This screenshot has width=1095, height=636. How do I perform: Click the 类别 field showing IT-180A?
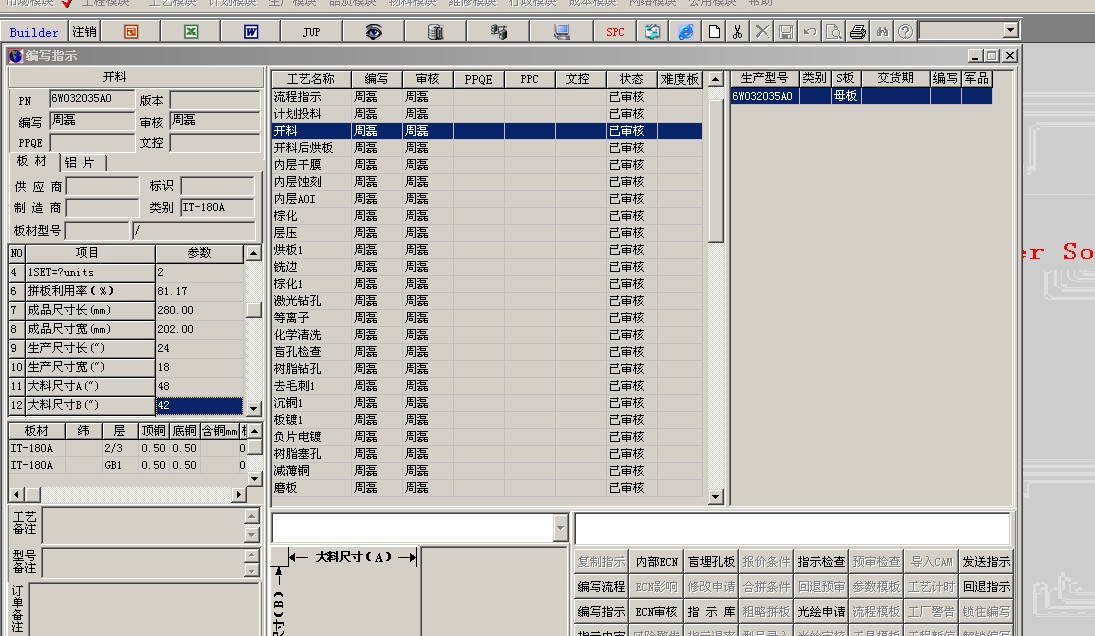pos(217,207)
